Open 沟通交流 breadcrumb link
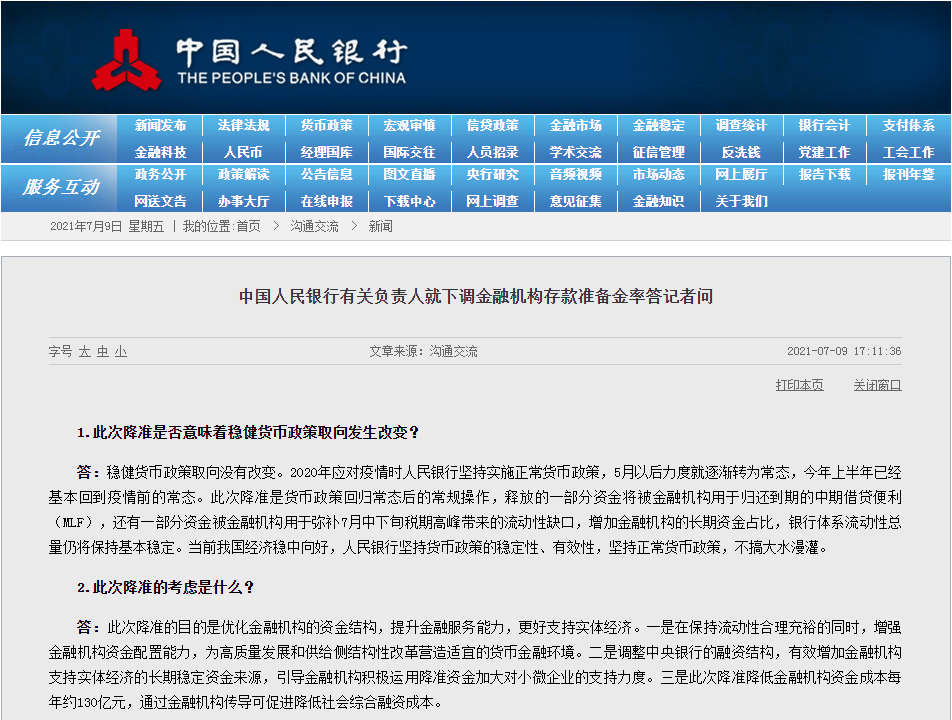This screenshot has height=720, width=952. coord(314,226)
